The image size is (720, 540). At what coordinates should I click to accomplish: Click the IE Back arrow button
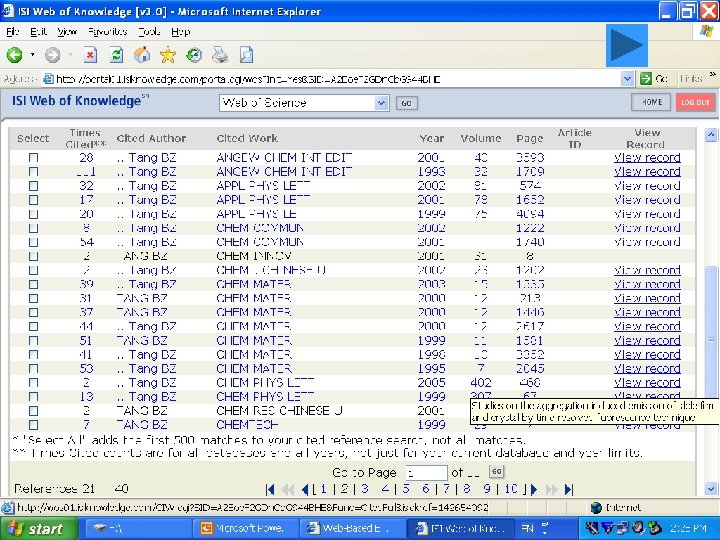click(14, 55)
